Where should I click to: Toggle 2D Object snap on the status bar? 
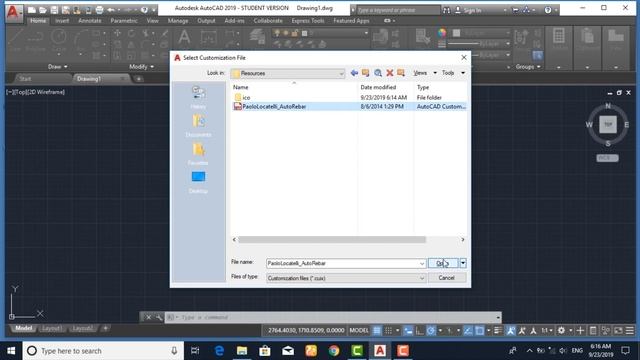(x=479, y=330)
